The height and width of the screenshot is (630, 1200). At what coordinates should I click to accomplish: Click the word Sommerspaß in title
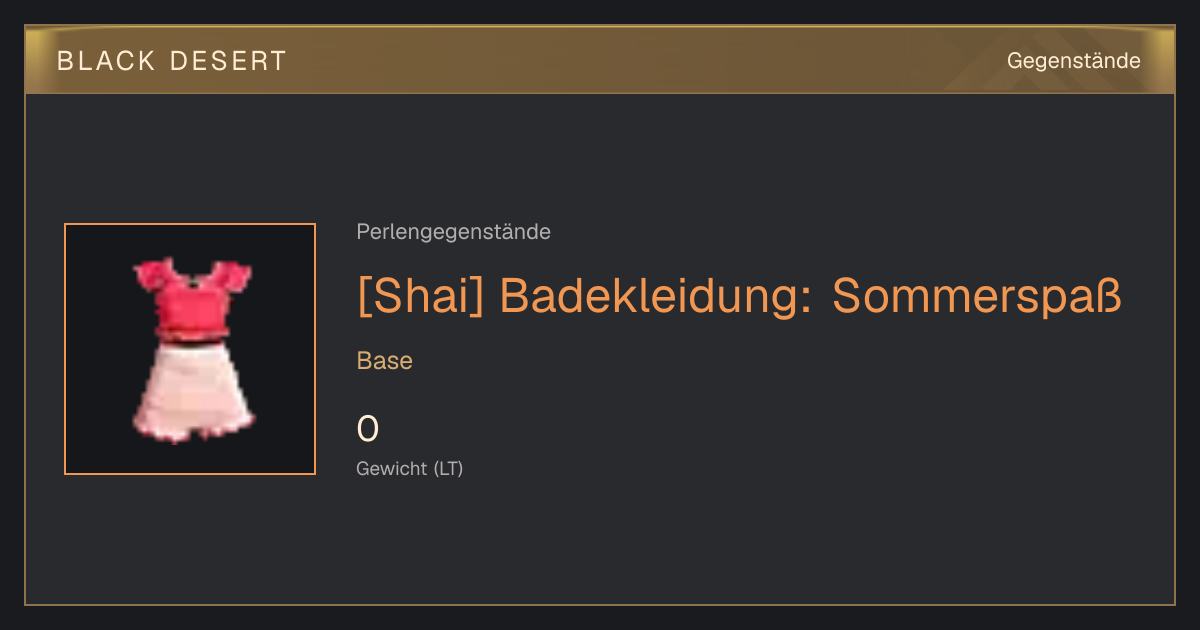coord(977,296)
